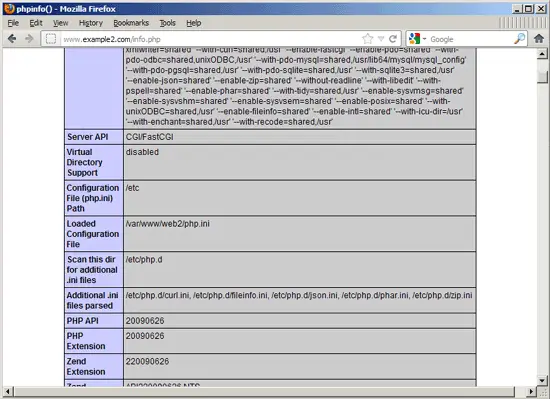The height and width of the screenshot is (399, 550).
Task: Click the 'PHP API' label
Action: point(94,321)
